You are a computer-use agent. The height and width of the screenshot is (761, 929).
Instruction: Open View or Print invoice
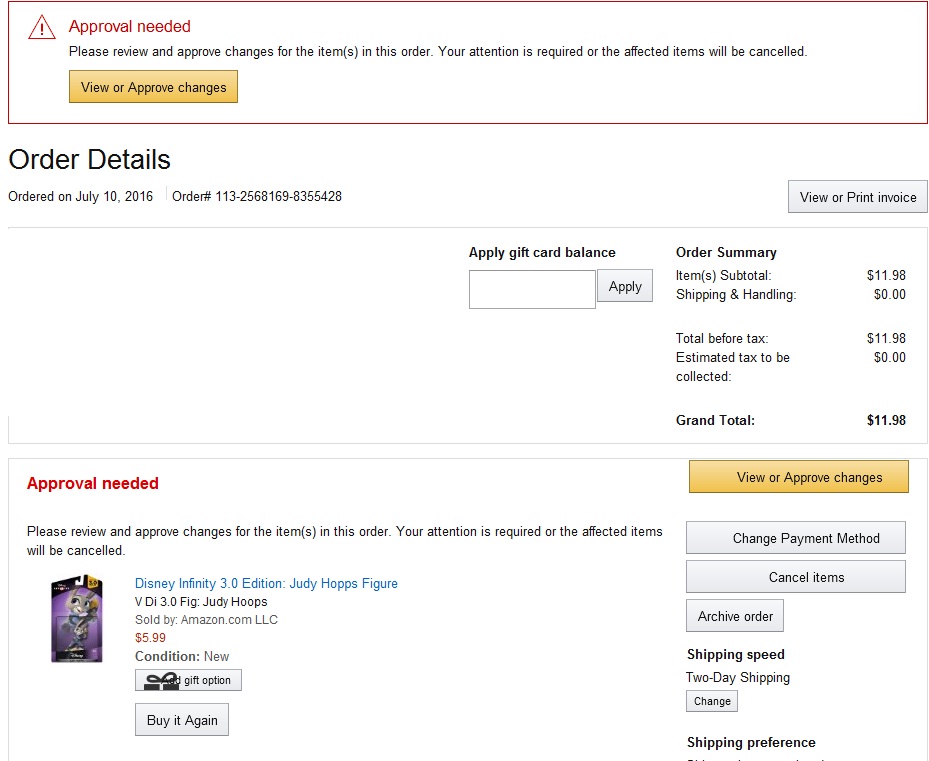[857, 197]
